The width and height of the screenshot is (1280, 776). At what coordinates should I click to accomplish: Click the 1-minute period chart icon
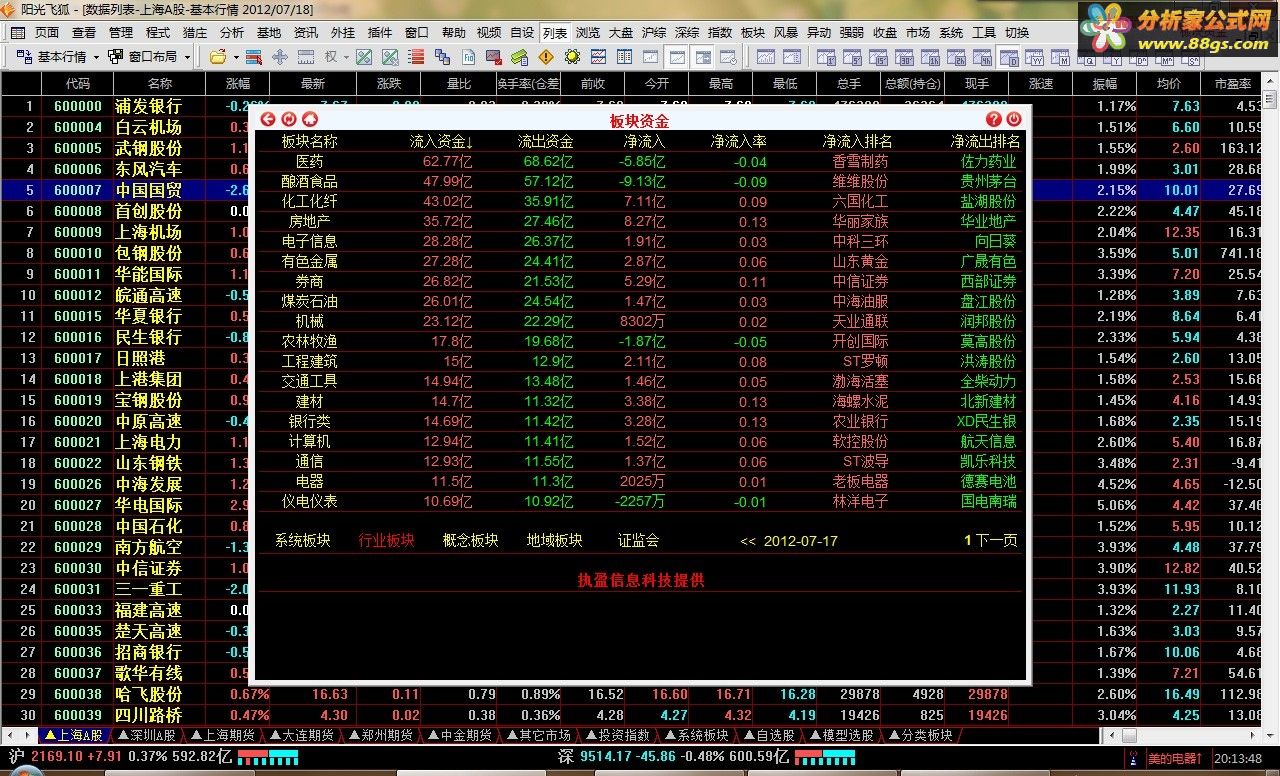(x=825, y=57)
